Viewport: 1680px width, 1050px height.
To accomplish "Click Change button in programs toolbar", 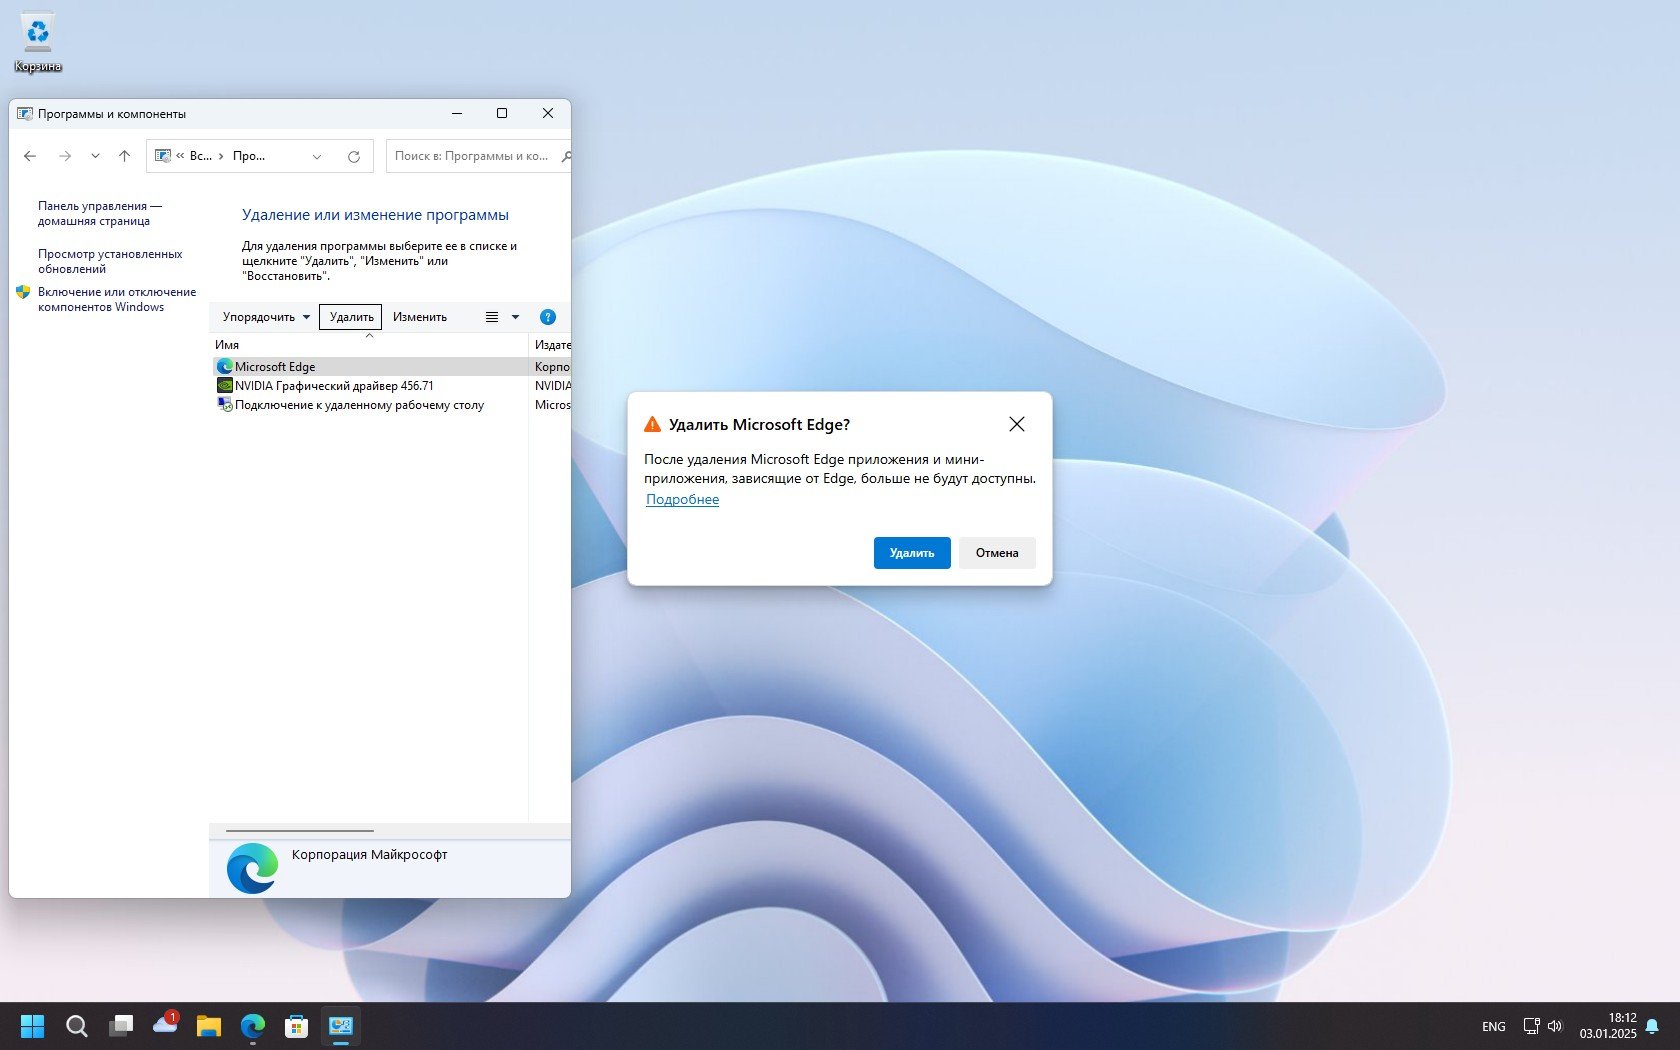I will [x=419, y=317].
